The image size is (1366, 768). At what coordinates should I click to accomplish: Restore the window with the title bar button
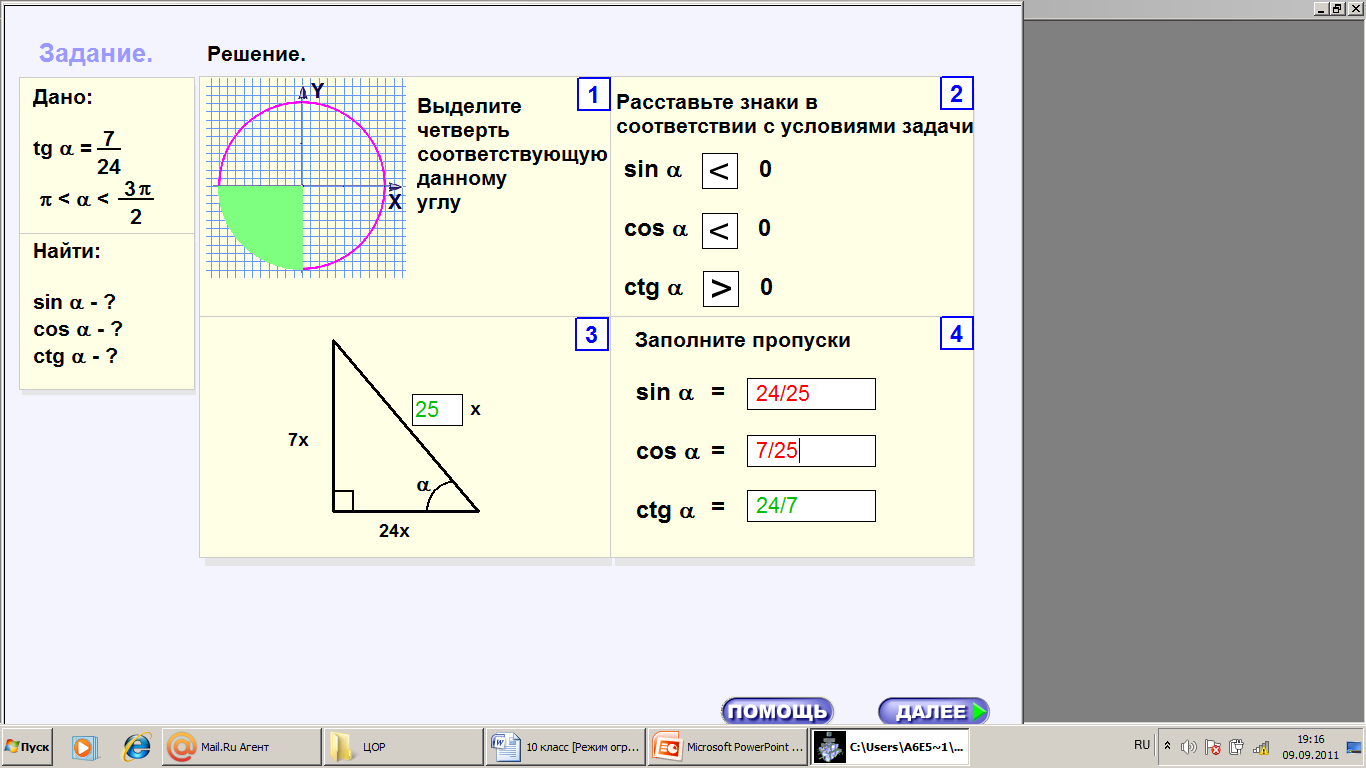1336,8
